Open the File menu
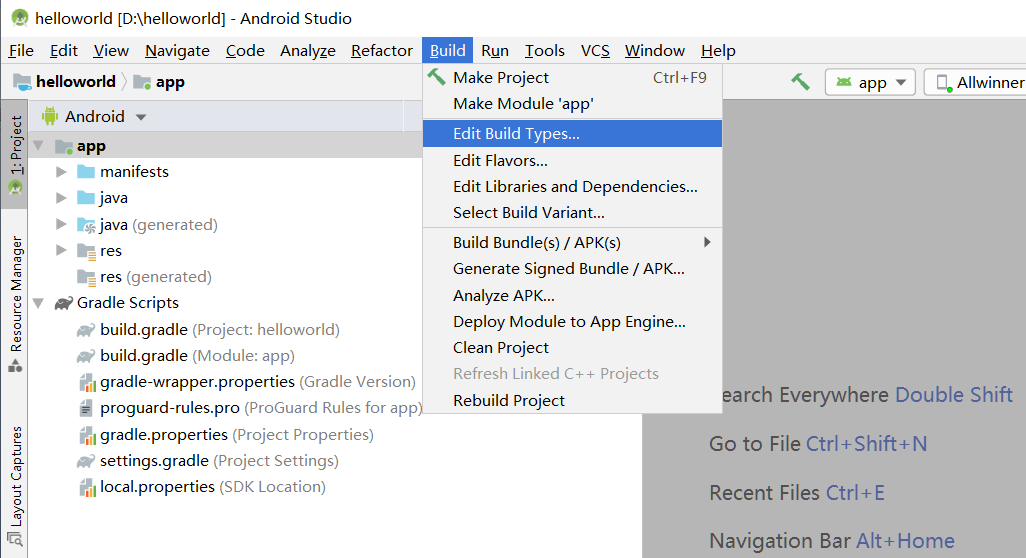This screenshot has height=558, width=1026. pyautogui.click(x=21, y=50)
